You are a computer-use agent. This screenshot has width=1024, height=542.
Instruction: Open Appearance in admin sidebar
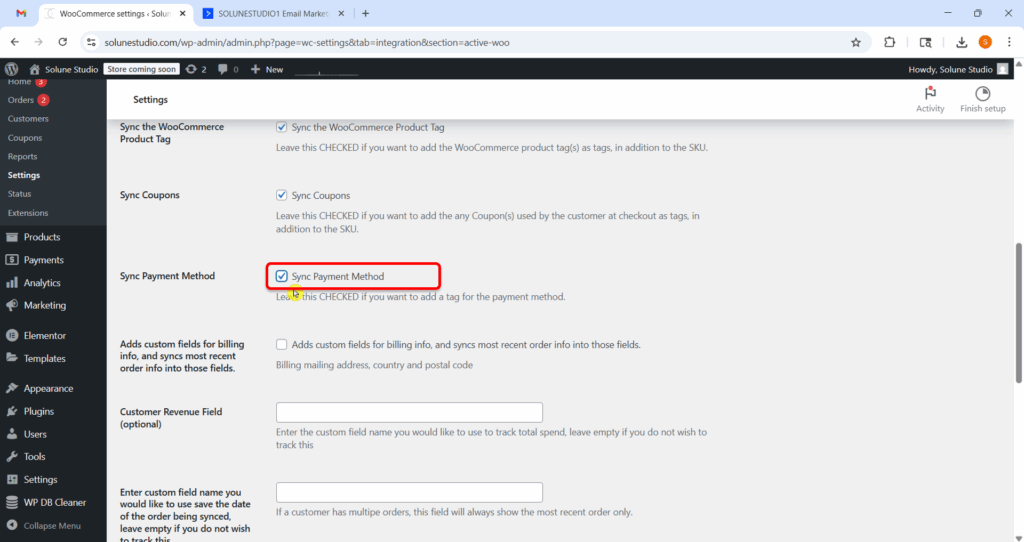48,389
